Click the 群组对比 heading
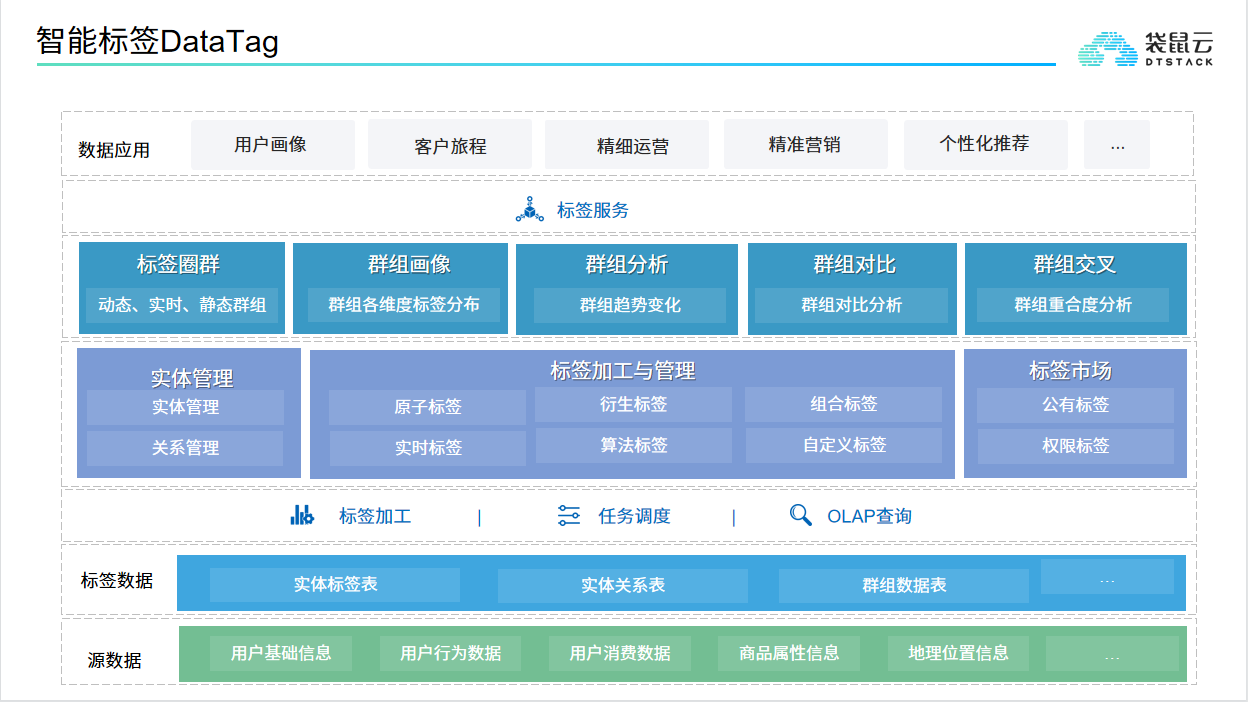 [854, 264]
